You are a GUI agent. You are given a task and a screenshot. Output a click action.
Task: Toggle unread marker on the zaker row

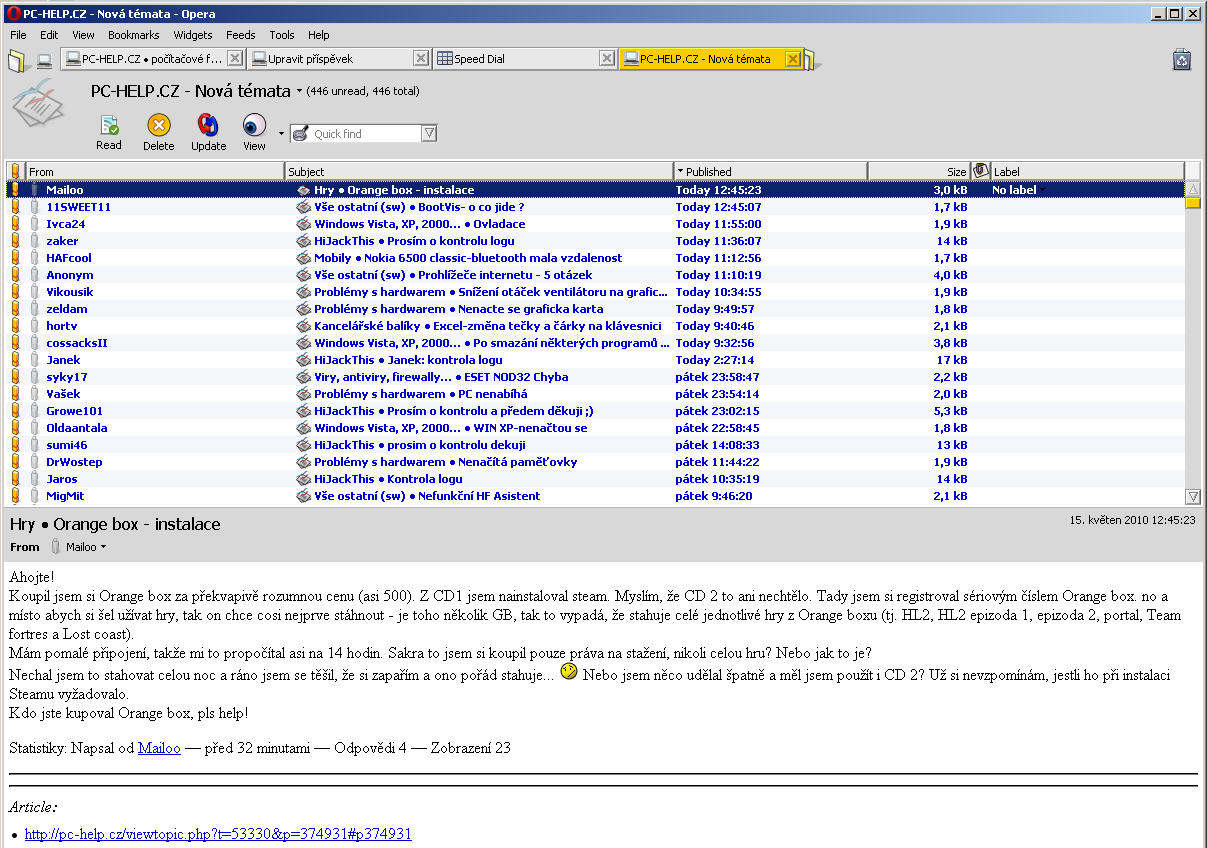(15, 241)
